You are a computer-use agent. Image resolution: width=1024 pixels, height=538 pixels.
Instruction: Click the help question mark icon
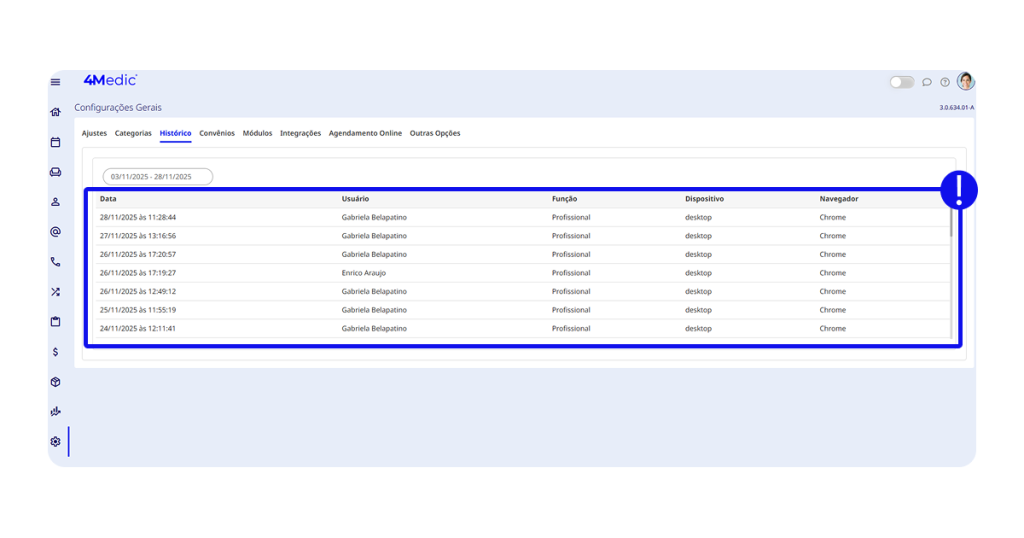click(945, 82)
